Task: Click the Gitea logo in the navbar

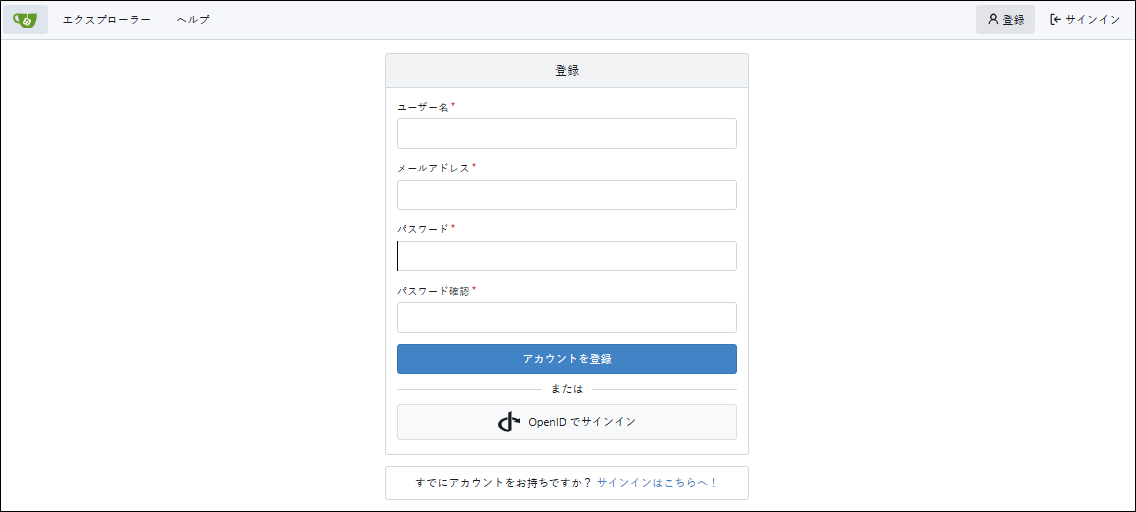Action: (25, 19)
